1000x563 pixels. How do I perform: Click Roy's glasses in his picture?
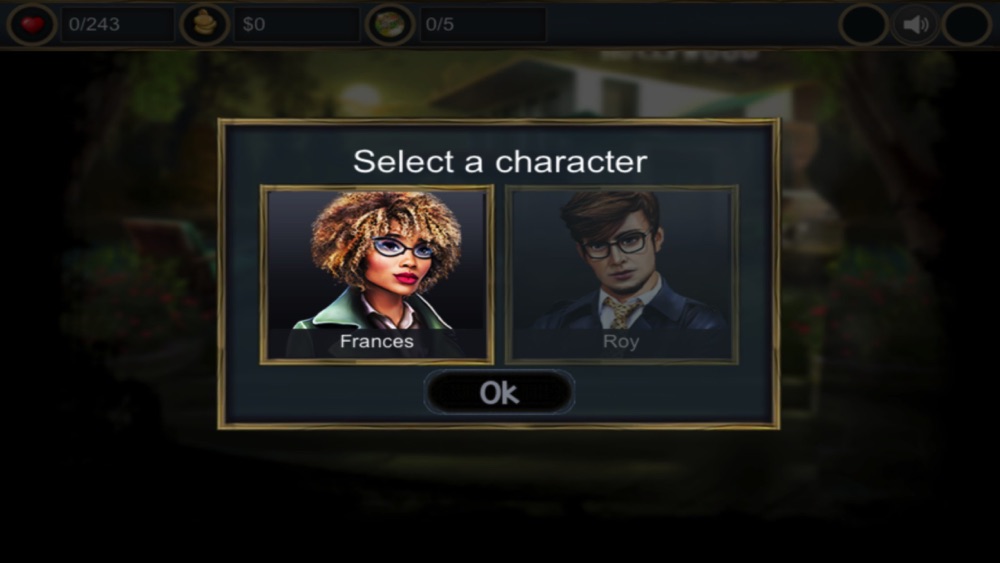[x=614, y=245]
